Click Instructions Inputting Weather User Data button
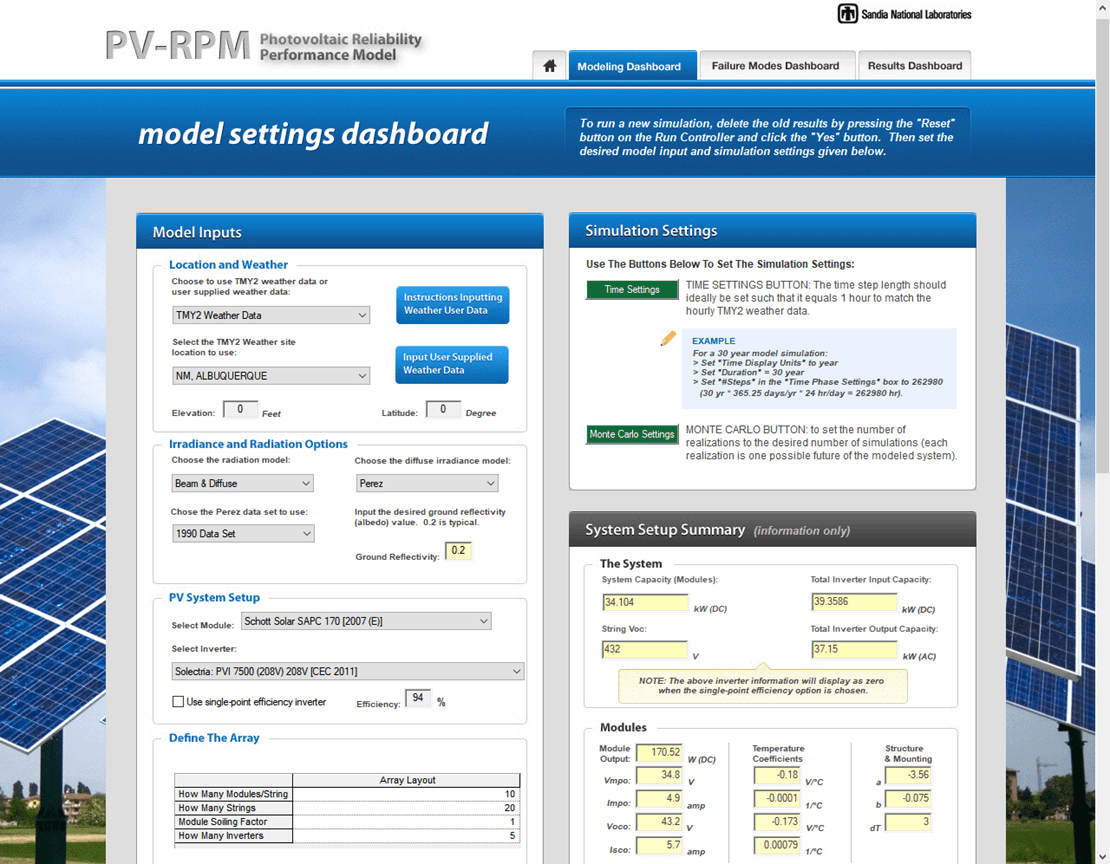 pos(452,304)
